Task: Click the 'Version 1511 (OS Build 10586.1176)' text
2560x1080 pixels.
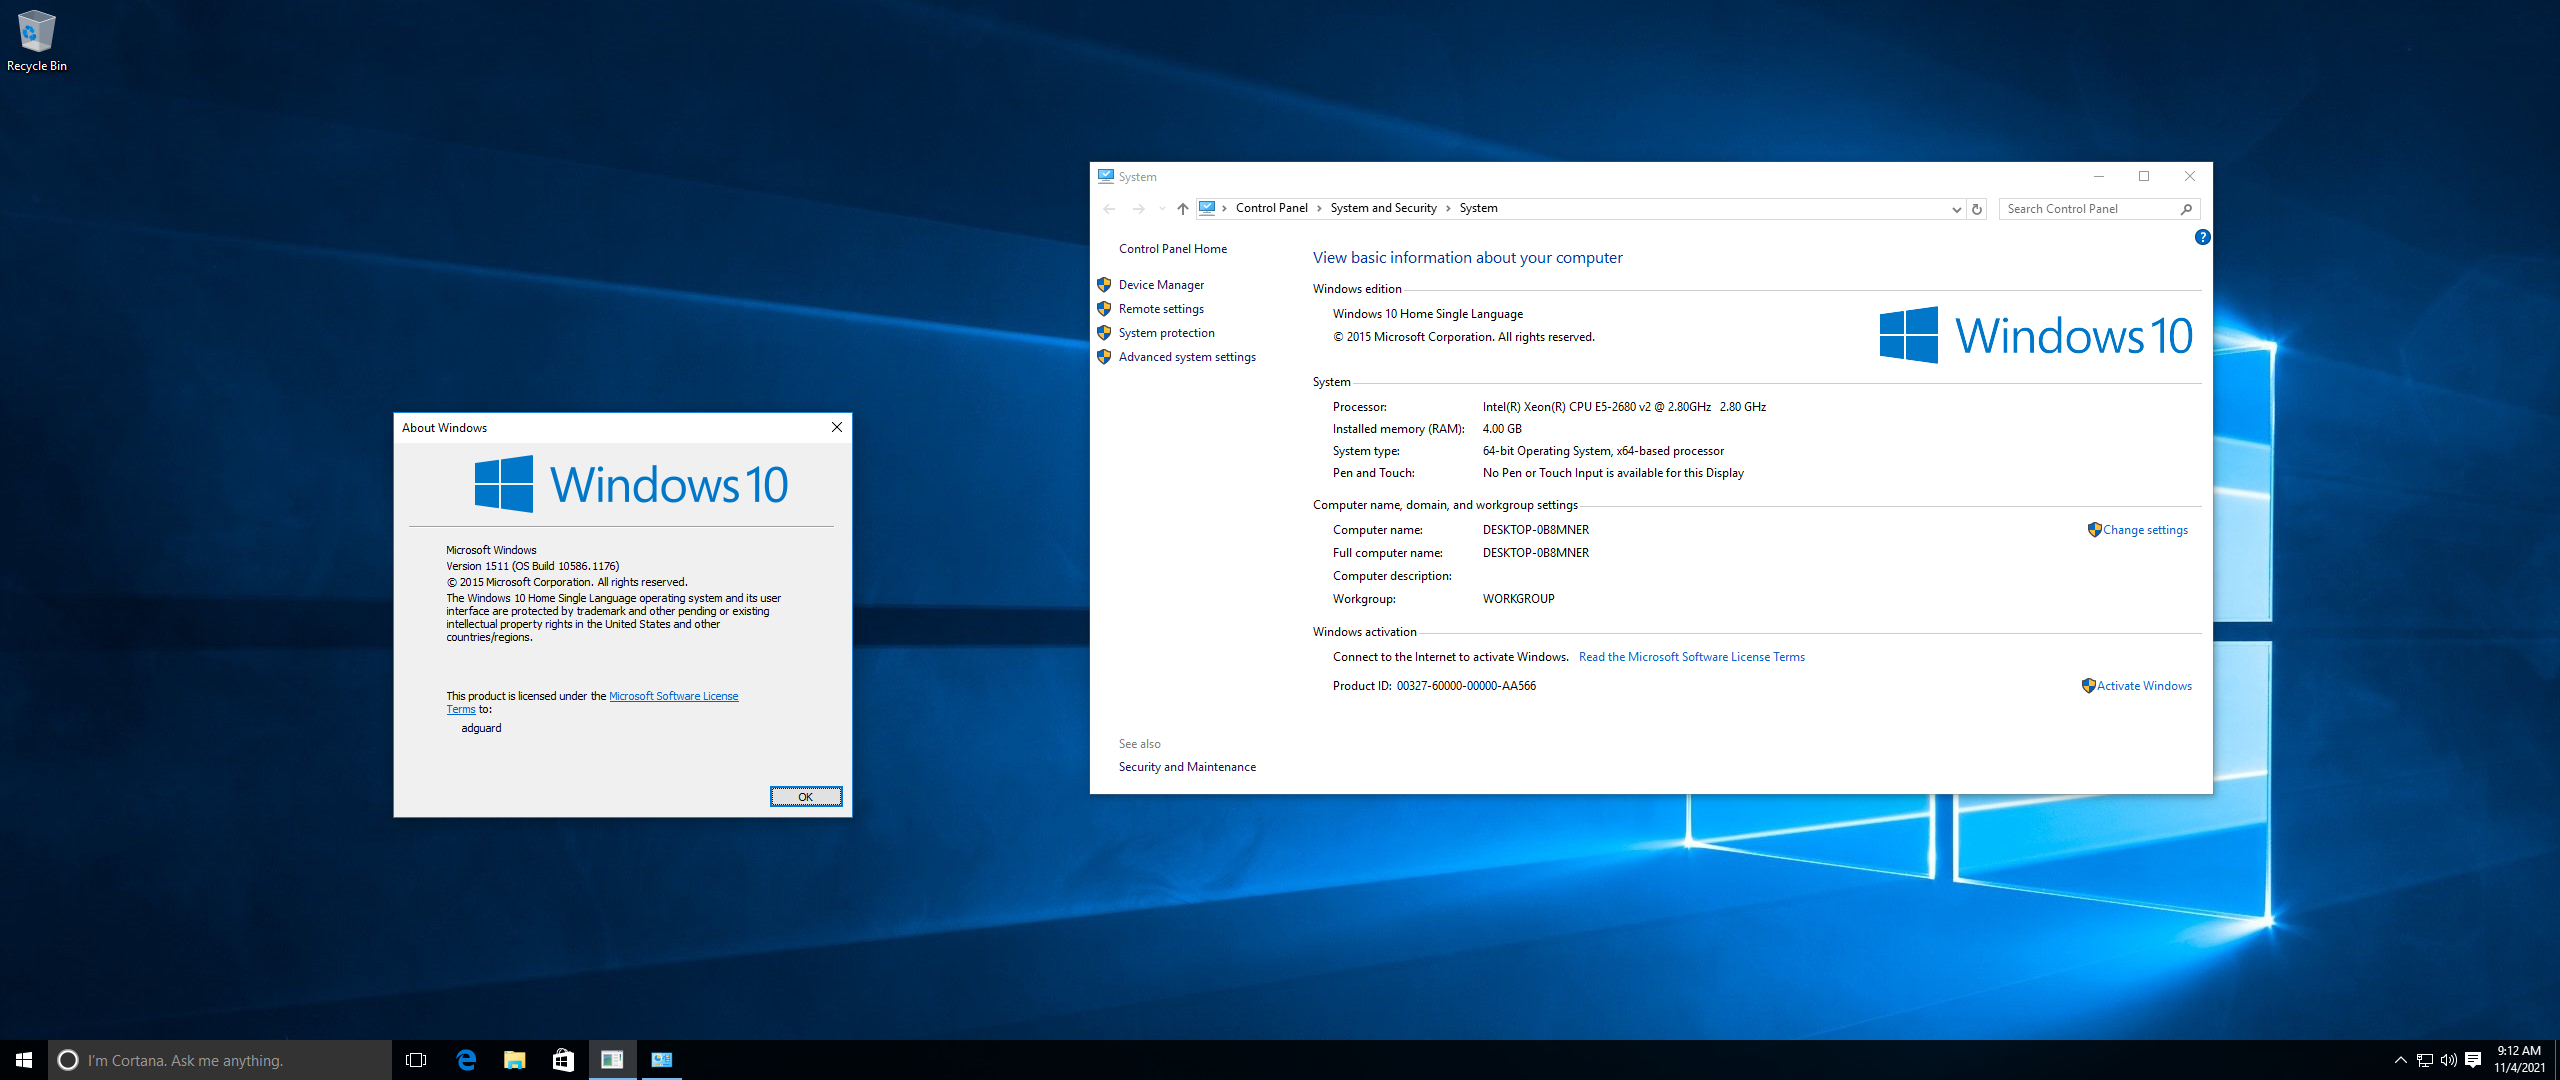Action: pos(532,566)
